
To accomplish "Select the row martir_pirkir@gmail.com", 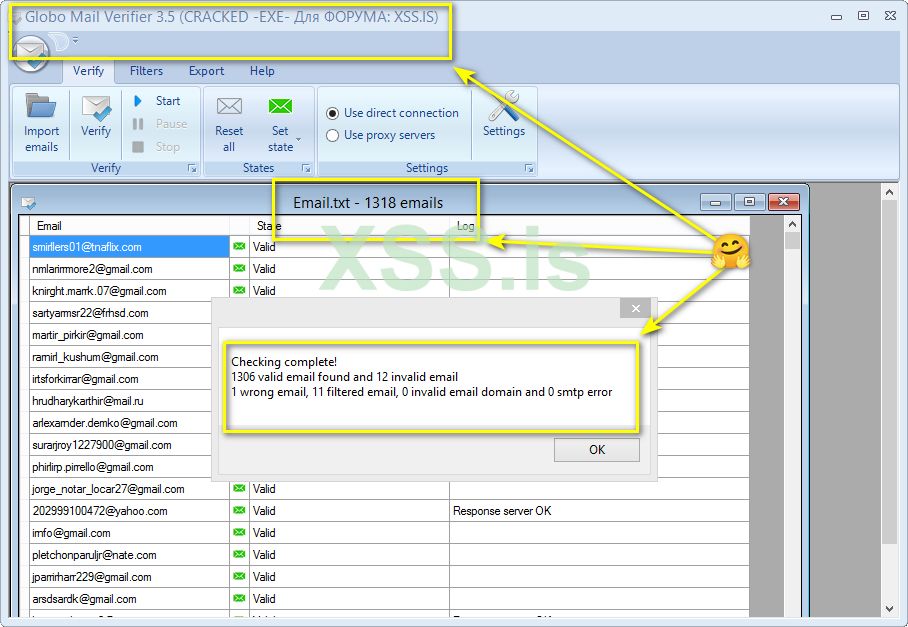I will click(x=120, y=335).
